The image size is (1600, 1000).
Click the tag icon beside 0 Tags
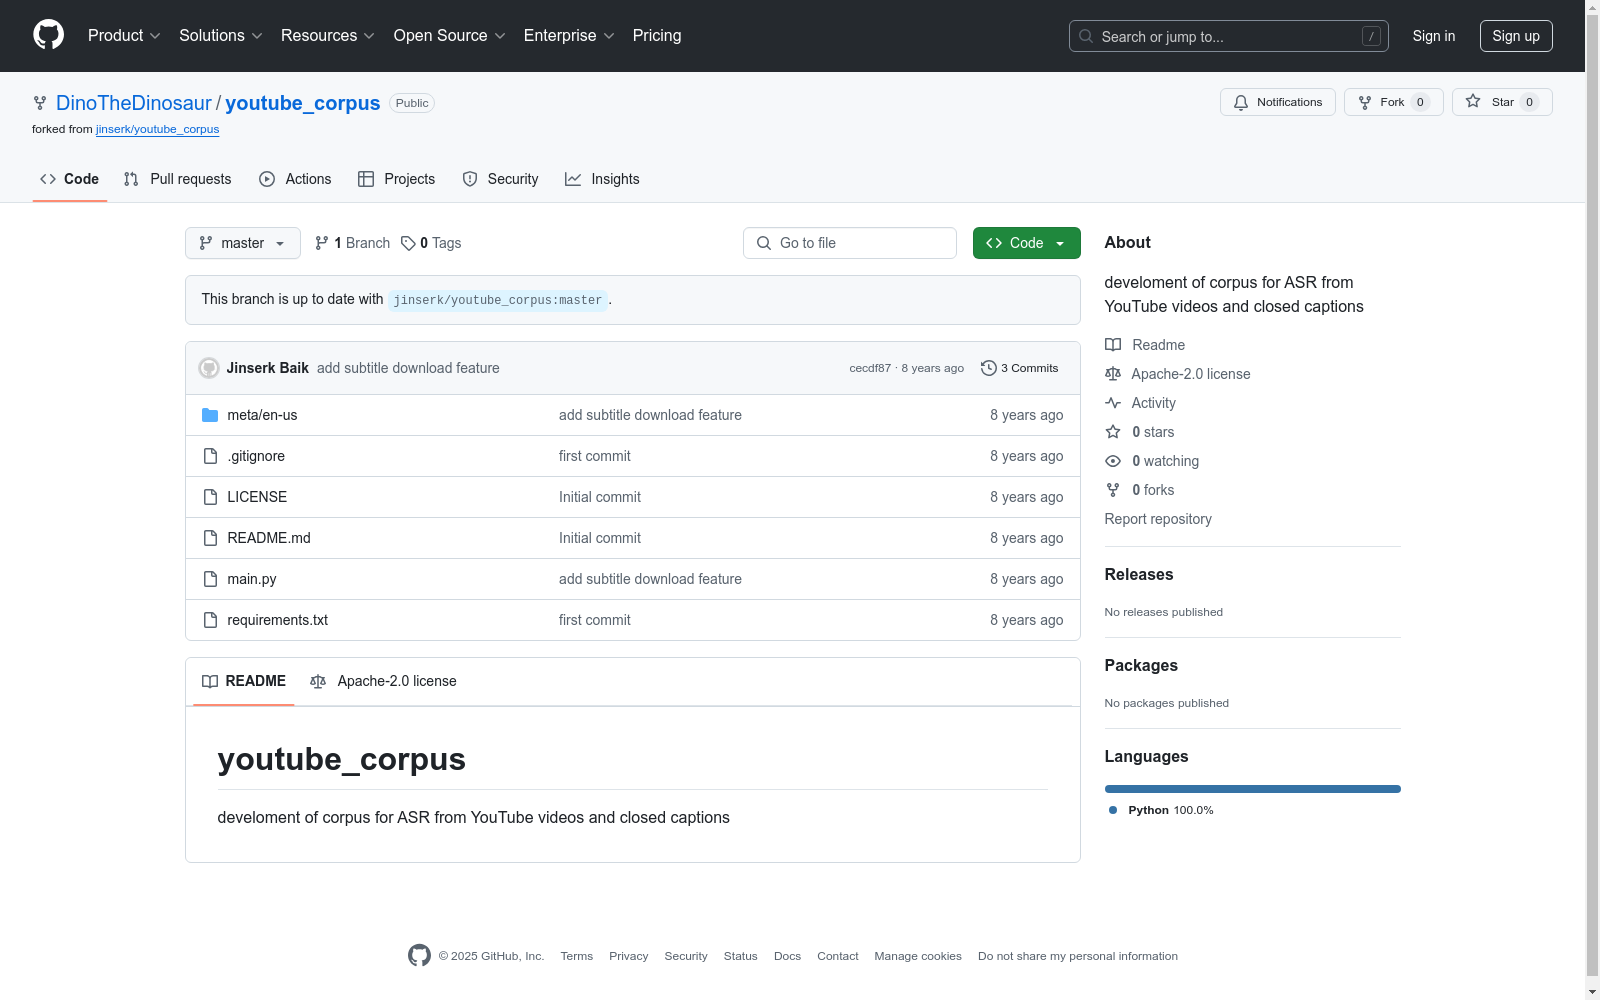(x=408, y=243)
